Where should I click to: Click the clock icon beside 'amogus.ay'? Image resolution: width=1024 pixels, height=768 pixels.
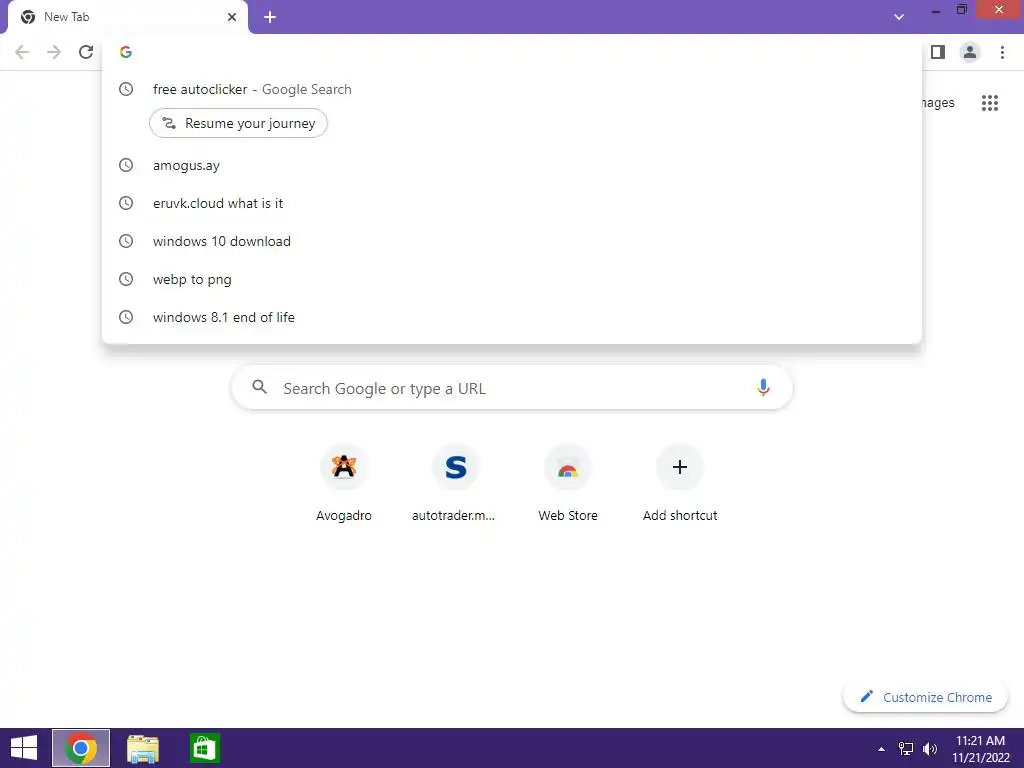coord(126,165)
